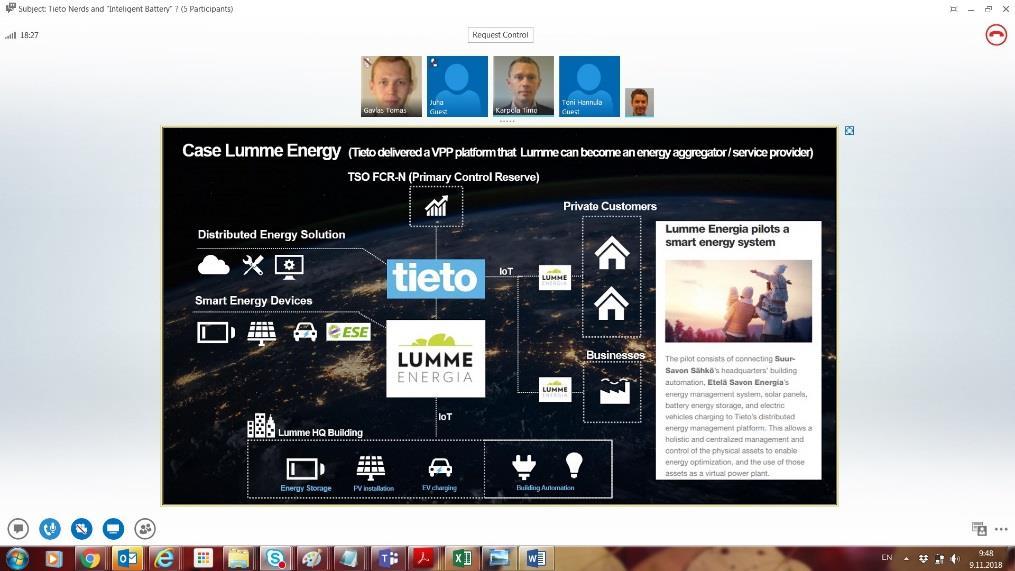Click the EN language indicator
Image resolution: width=1015 pixels, height=571 pixels.
[887, 557]
